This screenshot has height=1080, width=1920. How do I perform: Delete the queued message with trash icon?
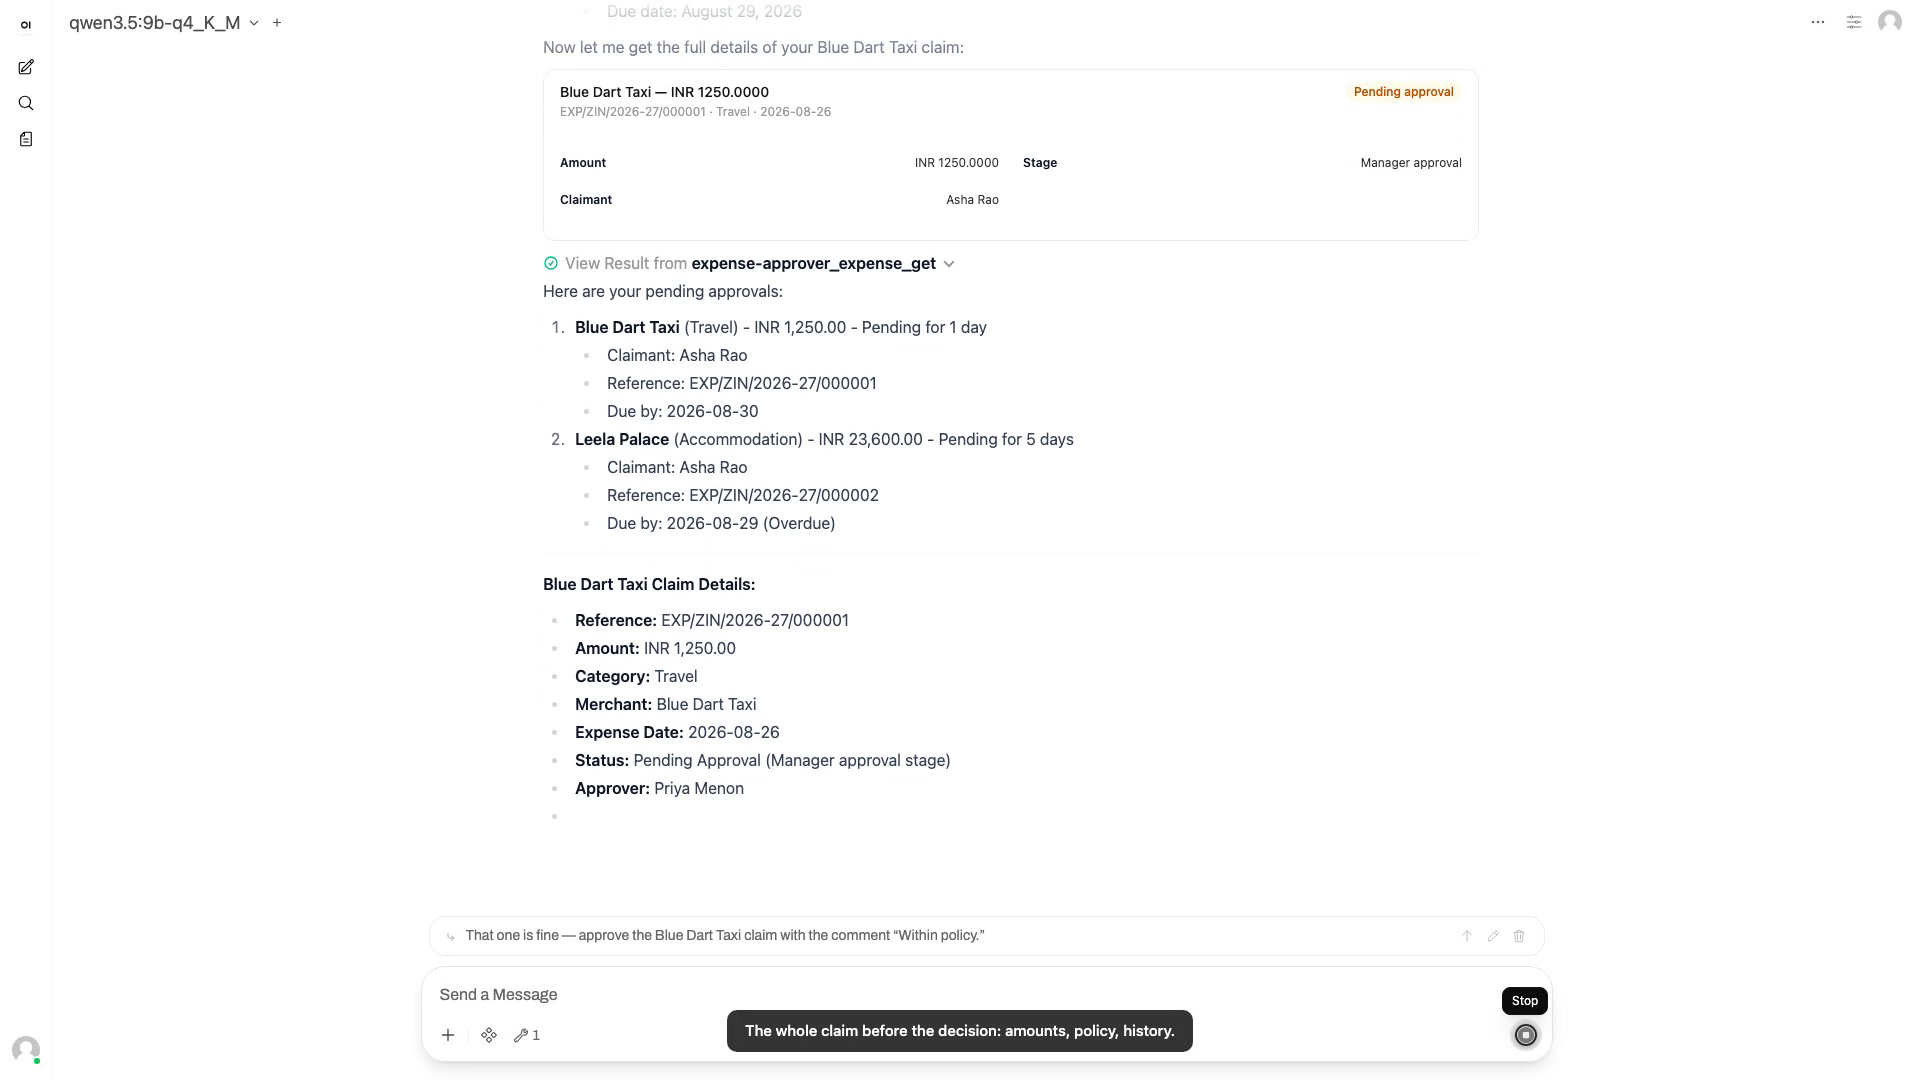click(1519, 936)
